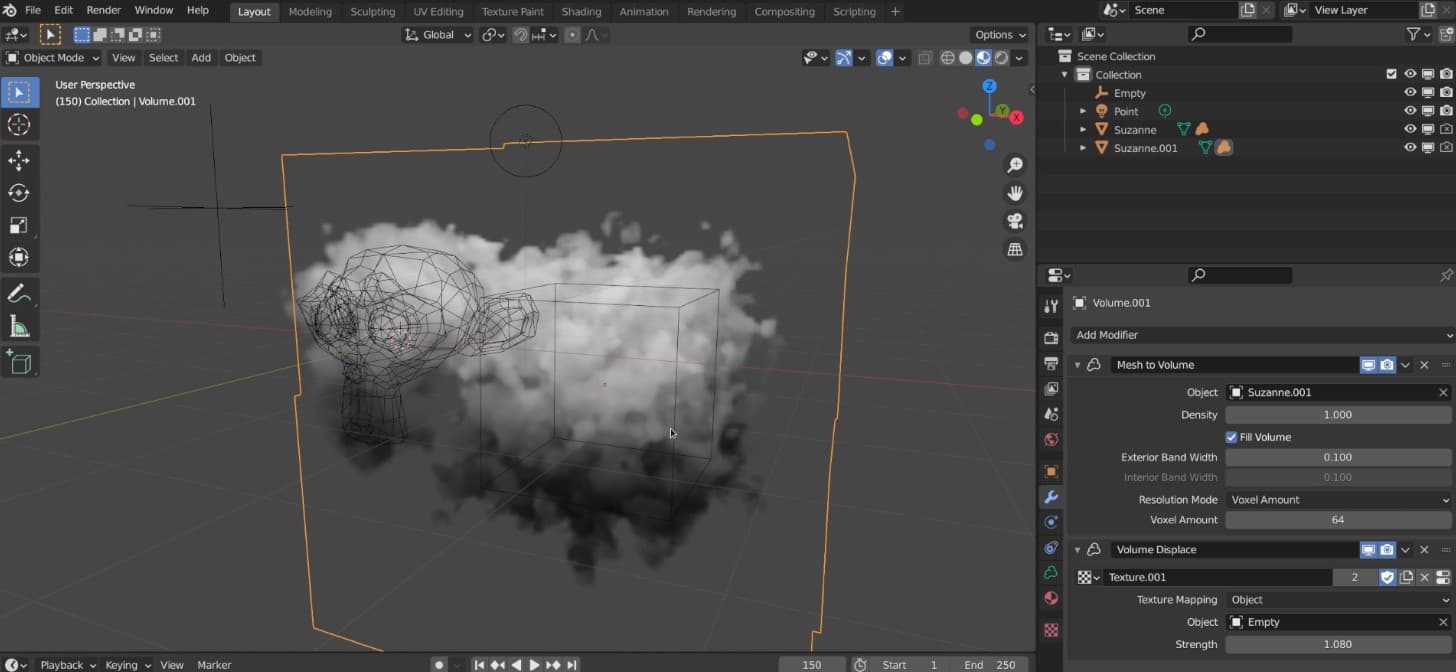
Task: Select the Cursor tool in the toolbar
Action: point(19,124)
